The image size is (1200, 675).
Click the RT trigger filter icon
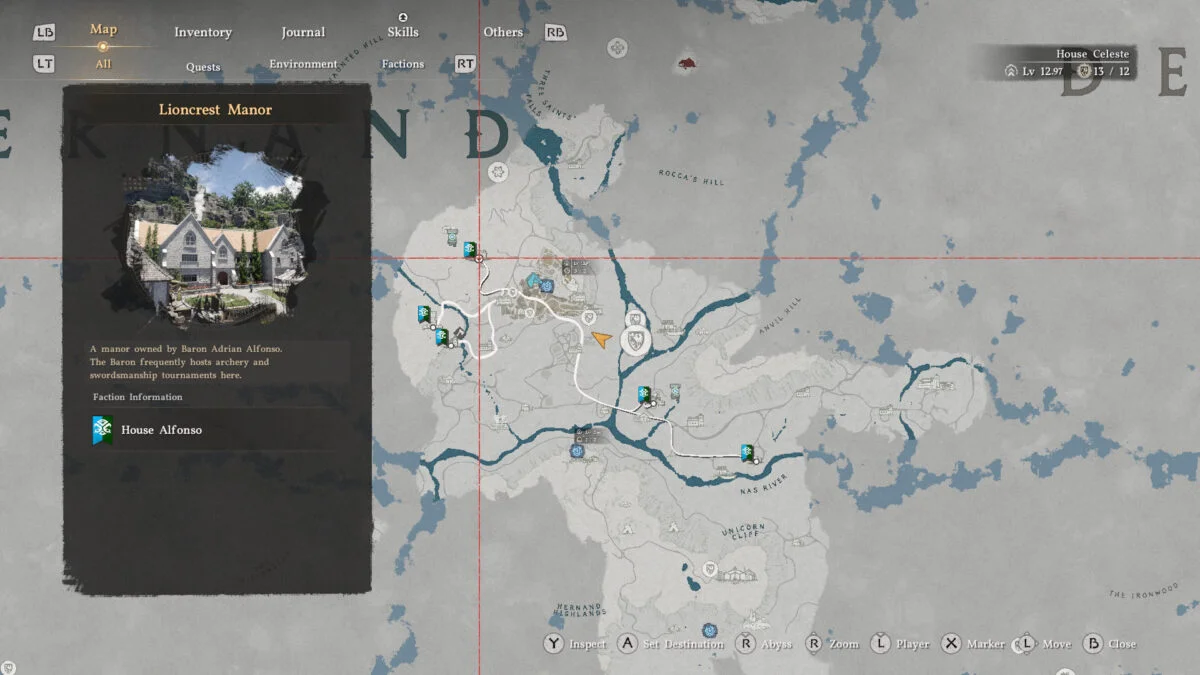point(465,64)
